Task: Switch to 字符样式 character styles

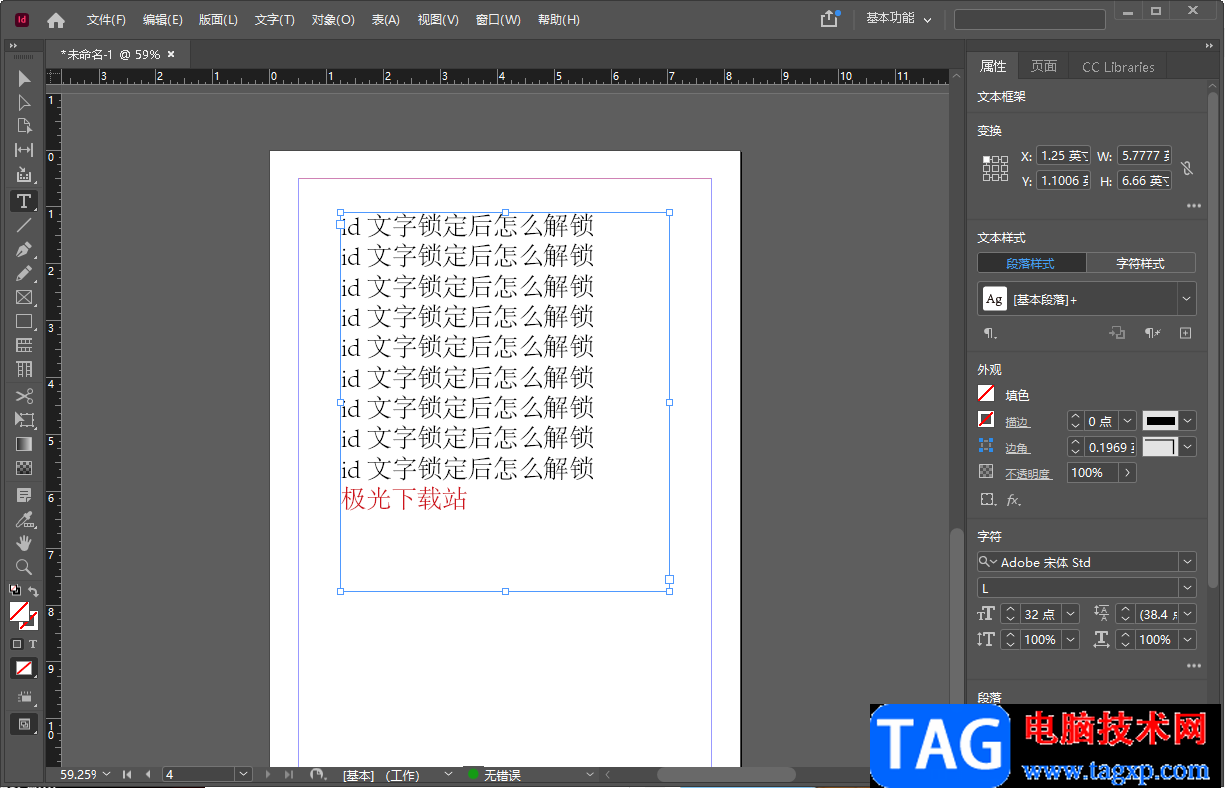Action: pos(1140,263)
